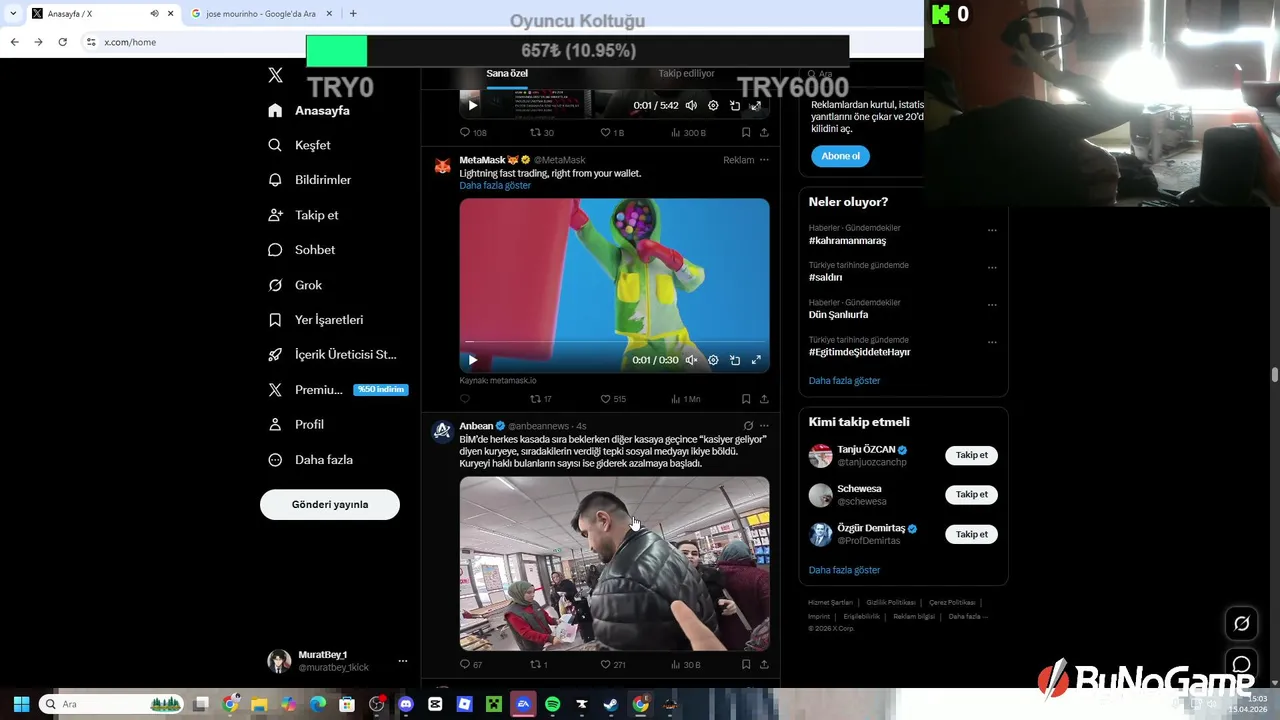Click the page vertical scrollbar thumb
This screenshot has height=720, width=1280.
click(x=1275, y=375)
